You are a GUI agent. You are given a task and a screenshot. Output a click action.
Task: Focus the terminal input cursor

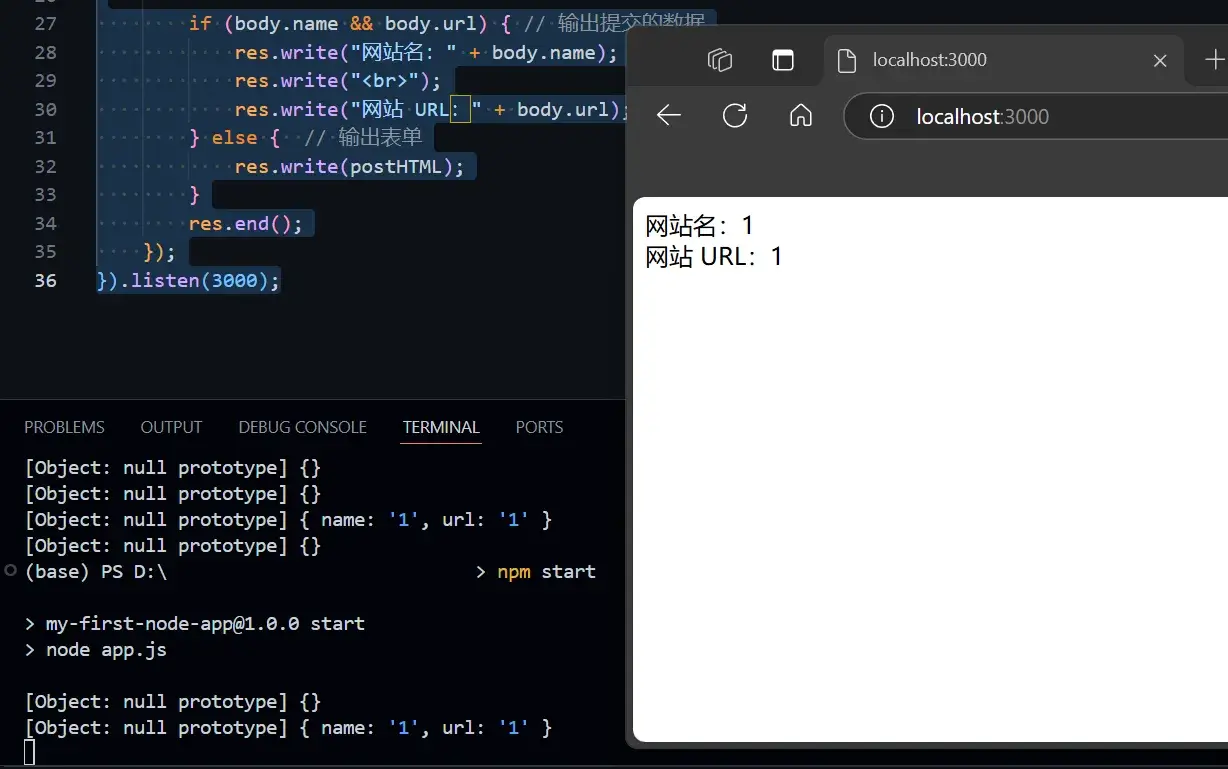click(x=30, y=753)
